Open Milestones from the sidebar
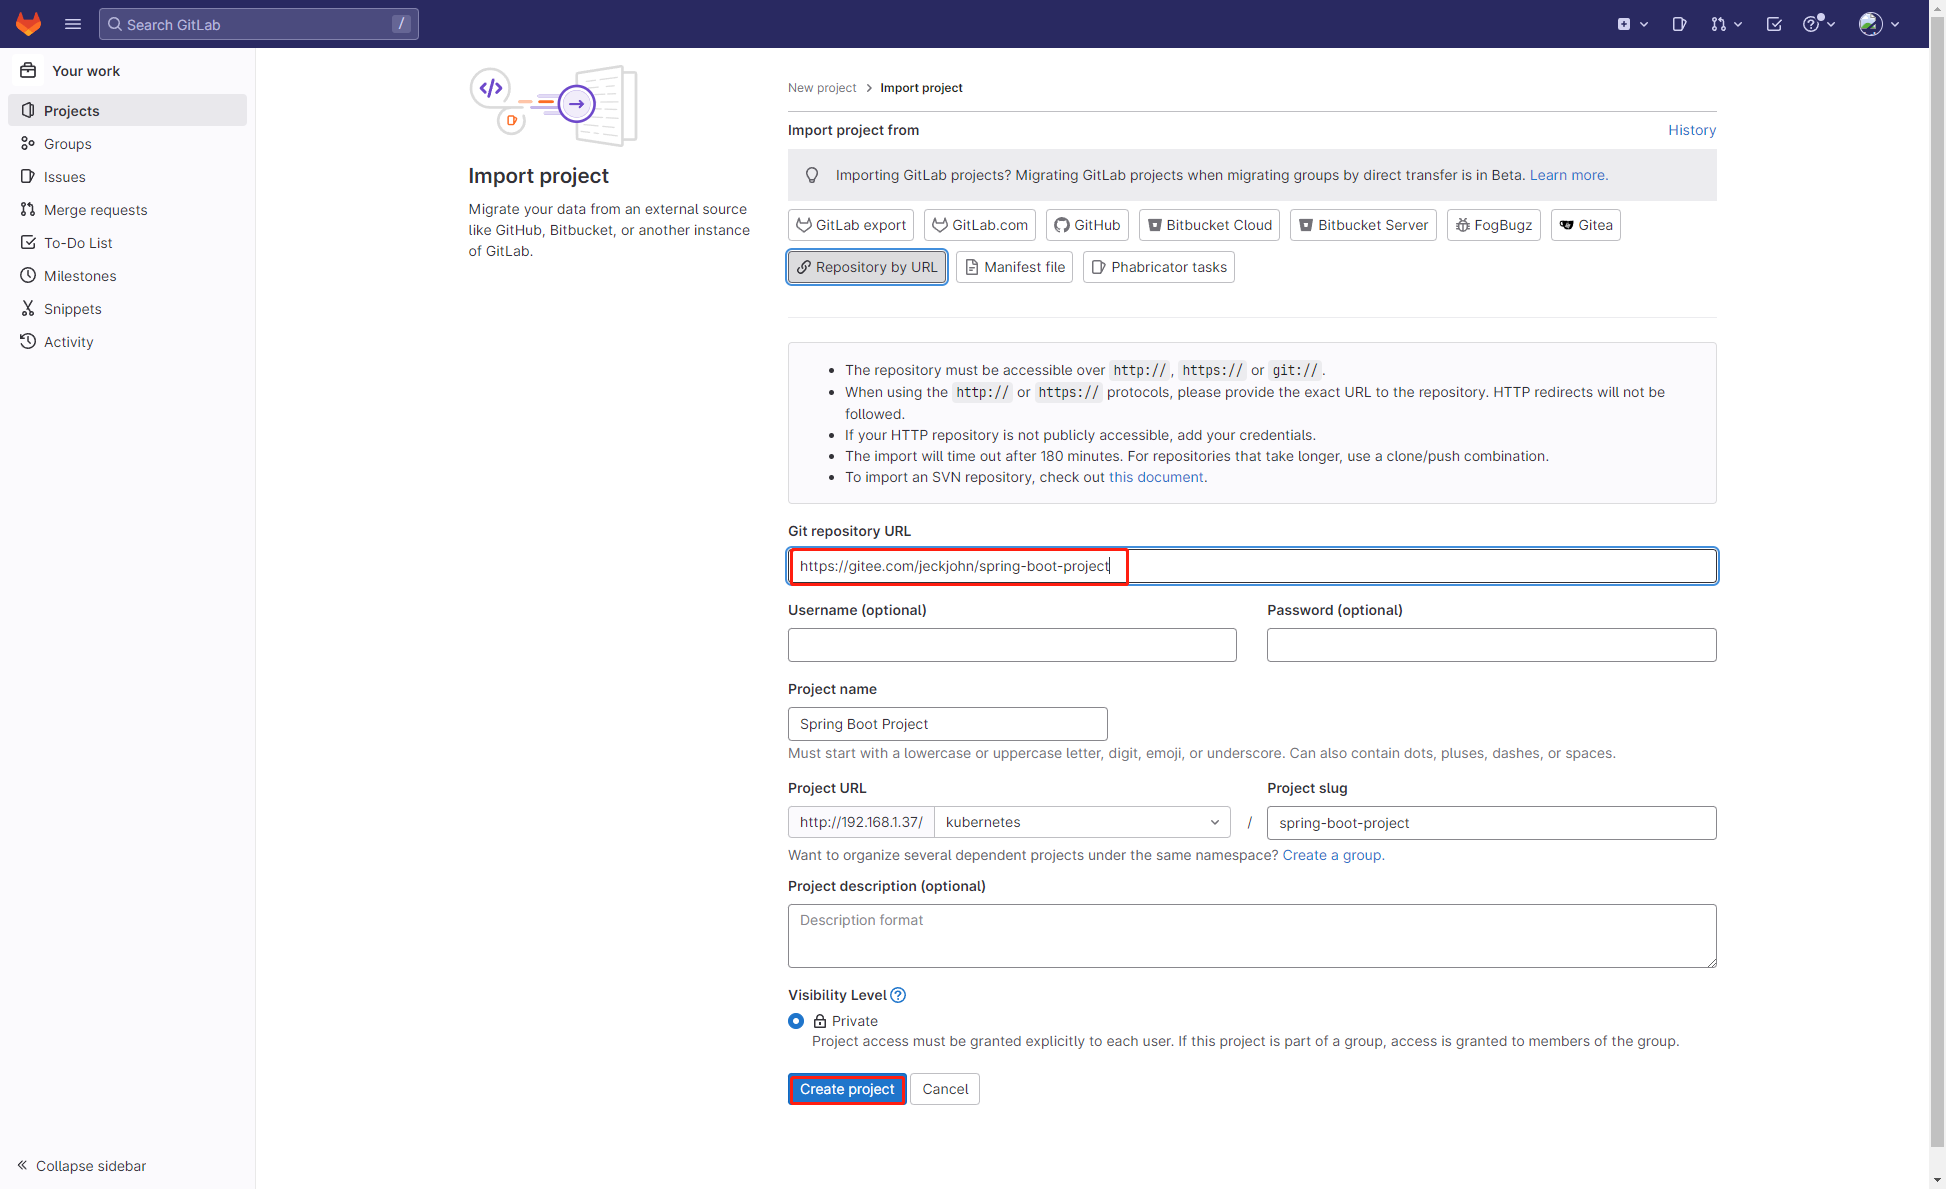Viewport: 1946px width, 1189px height. point(127,275)
